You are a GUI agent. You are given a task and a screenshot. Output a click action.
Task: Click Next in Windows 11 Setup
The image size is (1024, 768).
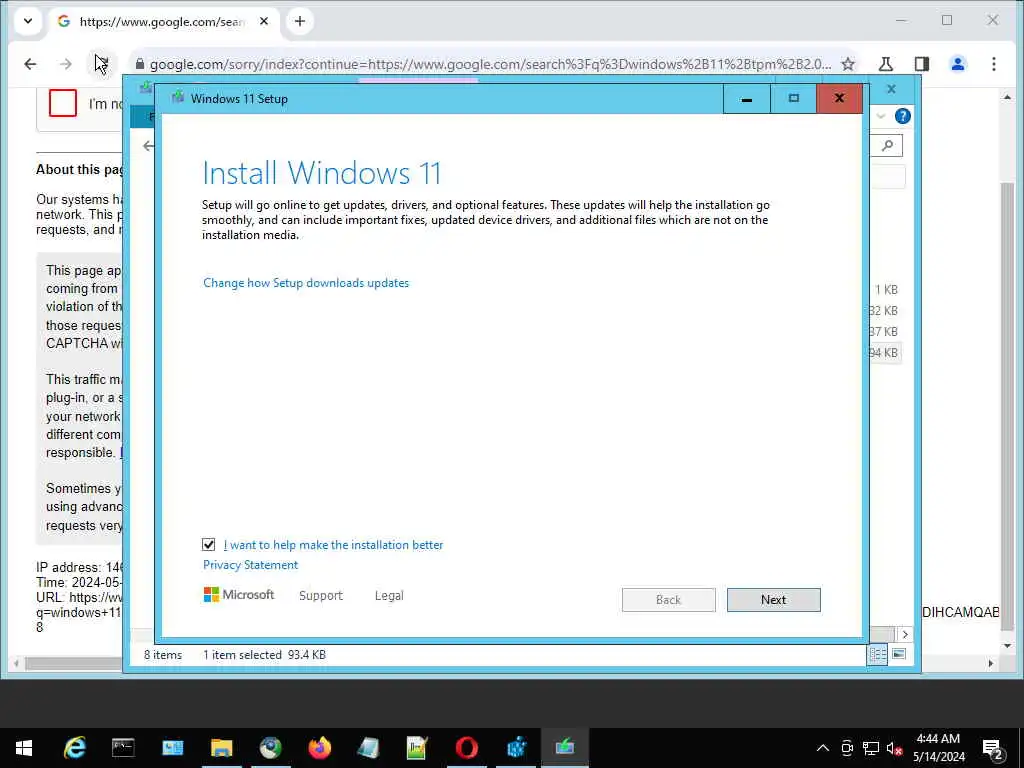pyautogui.click(x=773, y=600)
